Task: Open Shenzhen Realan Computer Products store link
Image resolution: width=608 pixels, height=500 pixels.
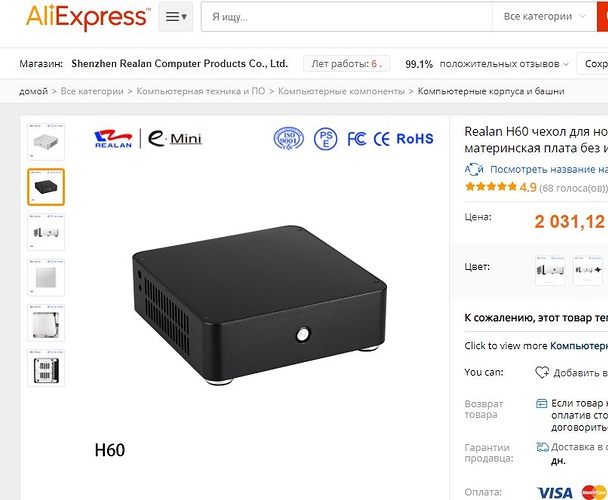Action: [x=180, y=64]
